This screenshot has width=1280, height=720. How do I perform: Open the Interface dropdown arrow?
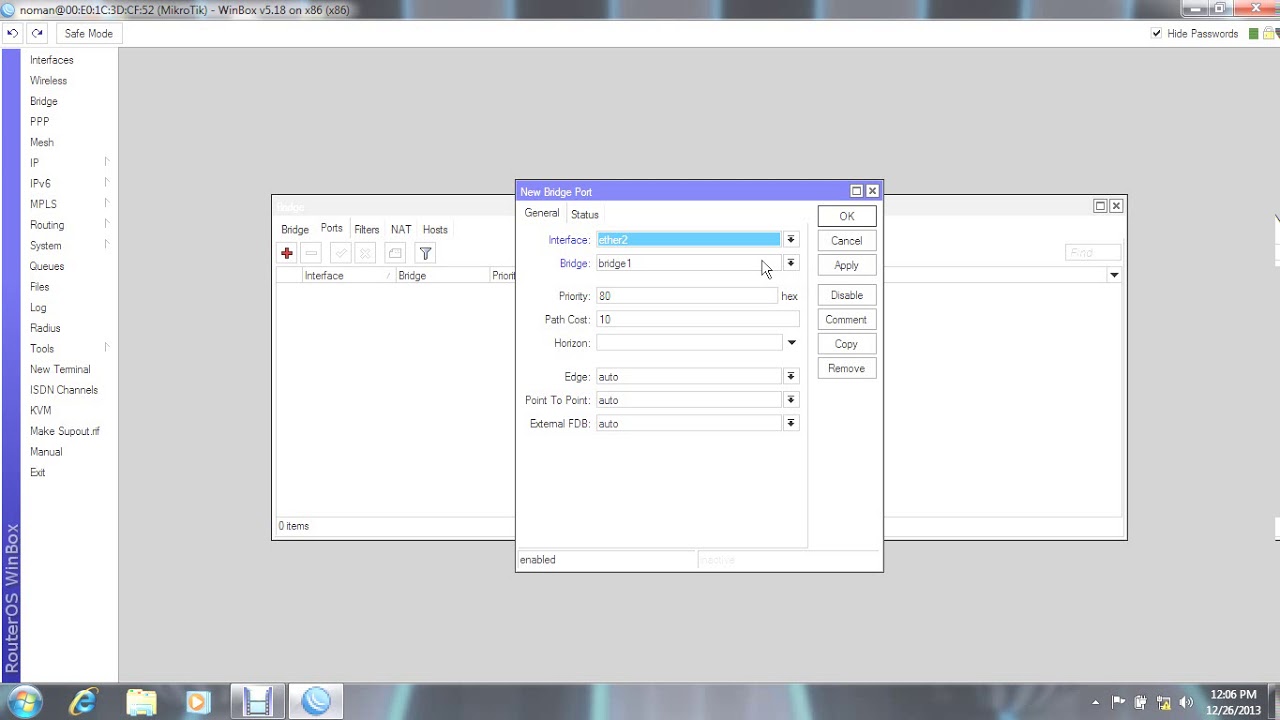click(x=791, y=240)
